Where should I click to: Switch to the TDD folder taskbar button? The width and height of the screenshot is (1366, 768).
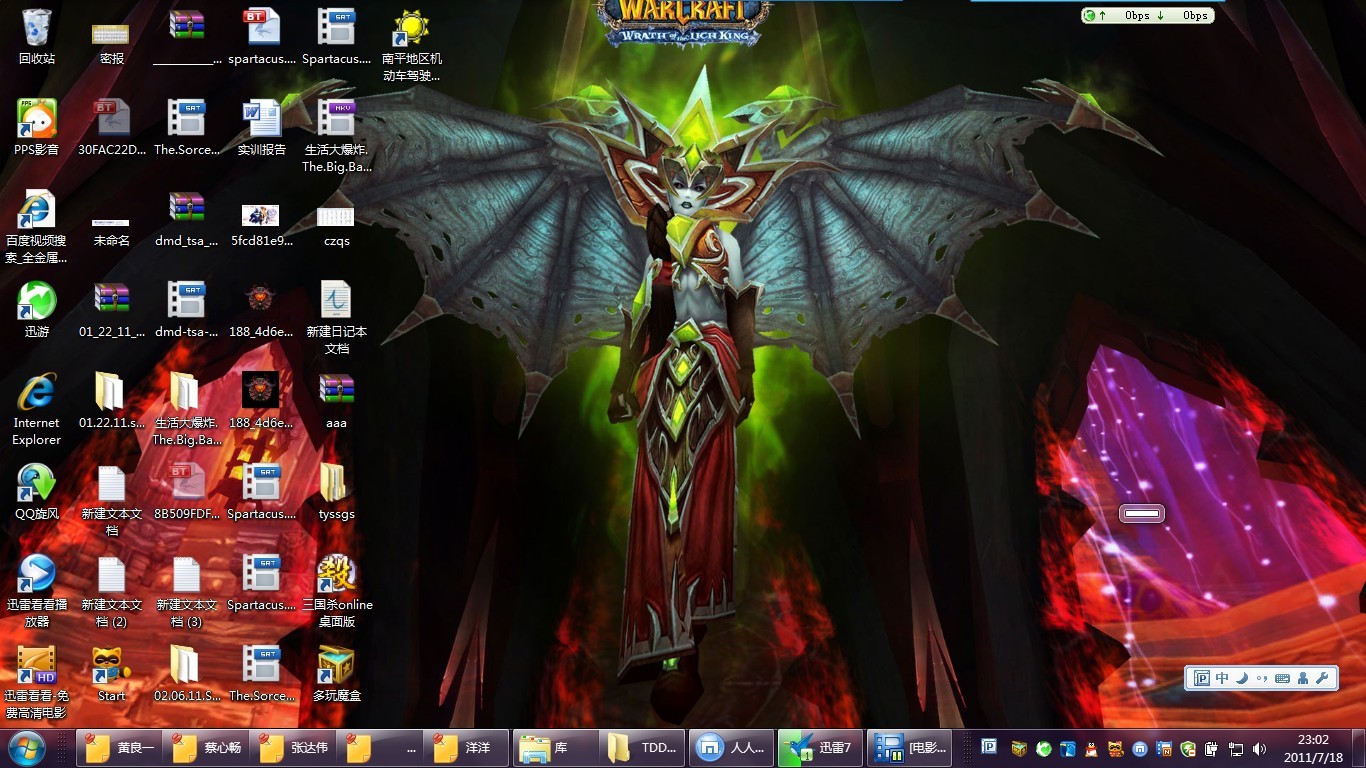[x=642, y=747]
